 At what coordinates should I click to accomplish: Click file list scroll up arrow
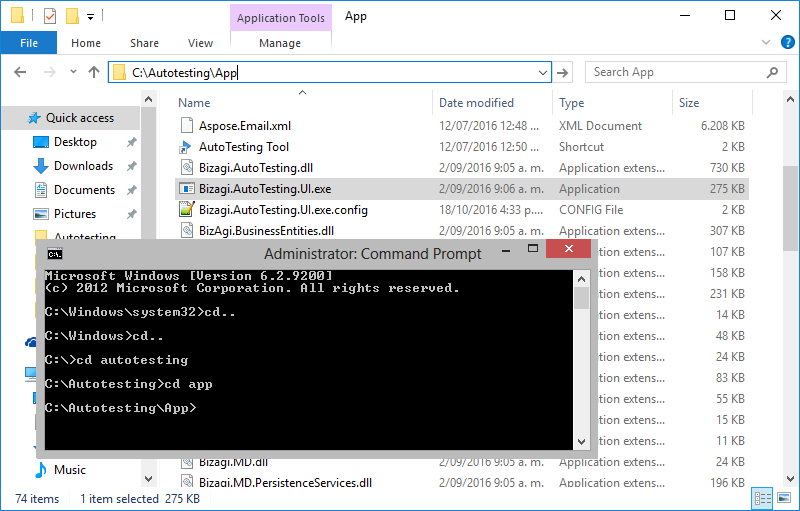pos(790,99)
